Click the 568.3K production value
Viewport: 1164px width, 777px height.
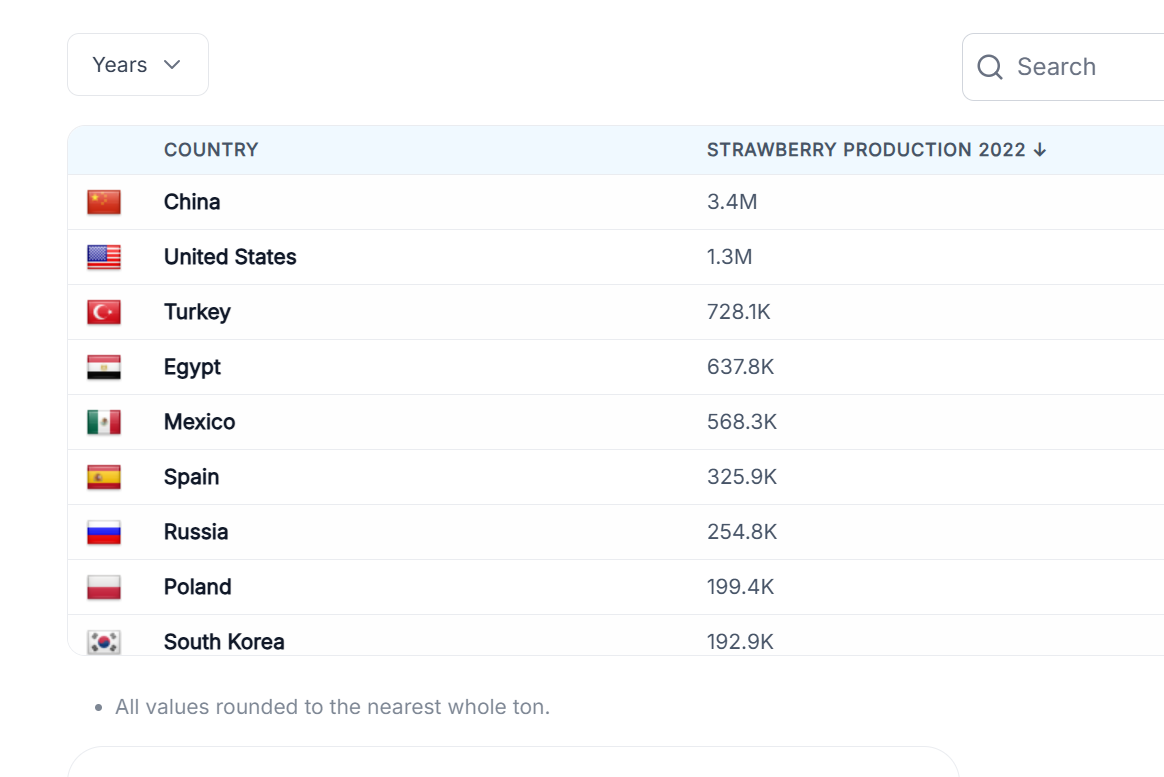(742, 422)
